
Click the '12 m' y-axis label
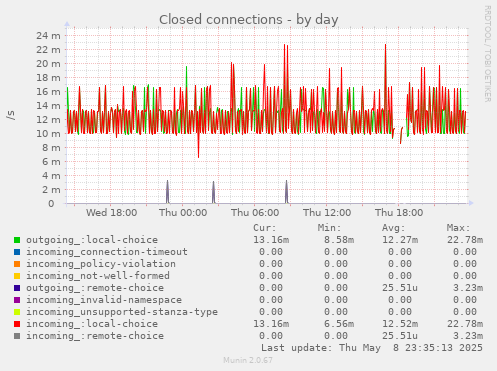pos(49,120)
